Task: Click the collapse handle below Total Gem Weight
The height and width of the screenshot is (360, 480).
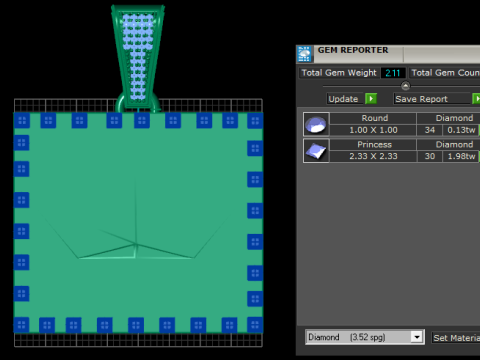Action: pos(405,86)
